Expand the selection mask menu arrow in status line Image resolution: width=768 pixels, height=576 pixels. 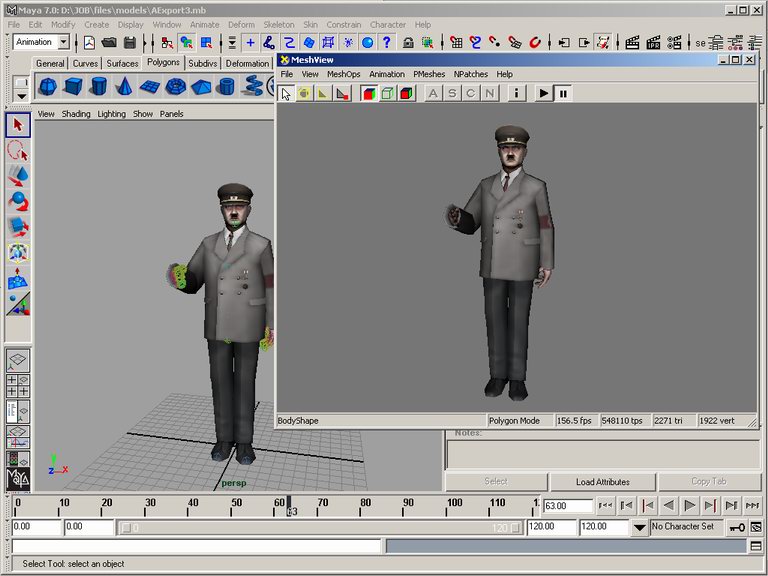[x=232, y=43]
